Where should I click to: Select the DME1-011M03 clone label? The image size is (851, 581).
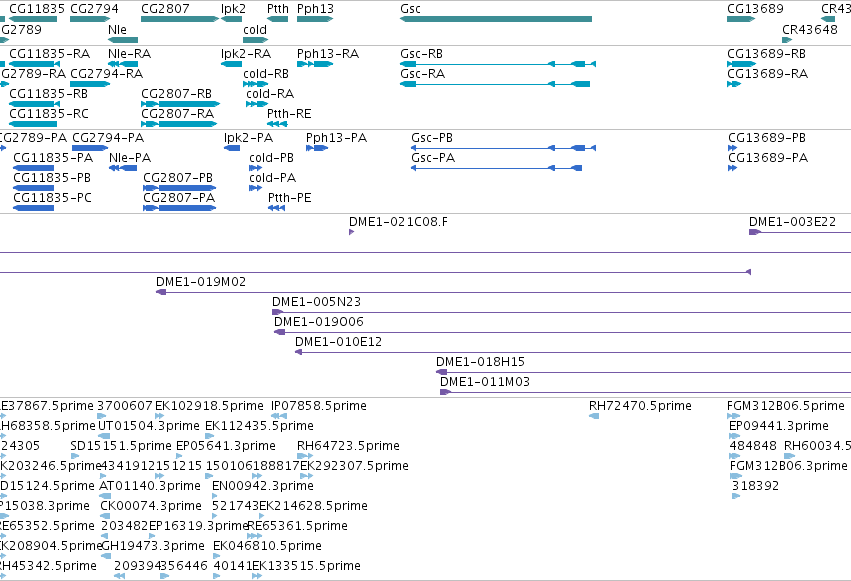(x=485, y=382)
